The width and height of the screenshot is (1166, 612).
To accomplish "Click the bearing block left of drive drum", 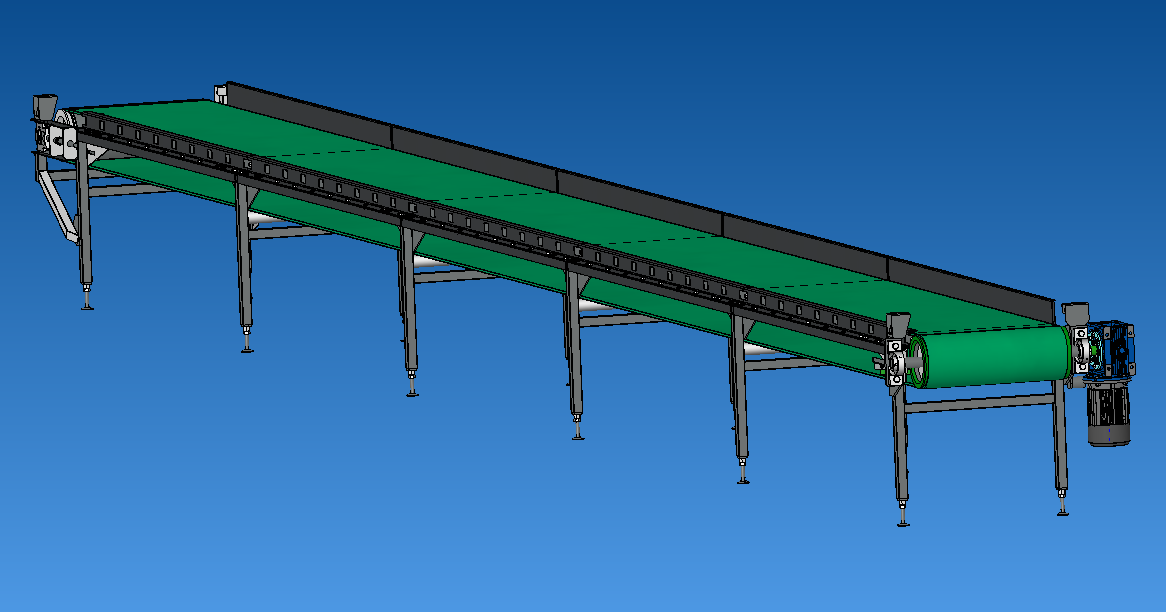I will point(894,362).
